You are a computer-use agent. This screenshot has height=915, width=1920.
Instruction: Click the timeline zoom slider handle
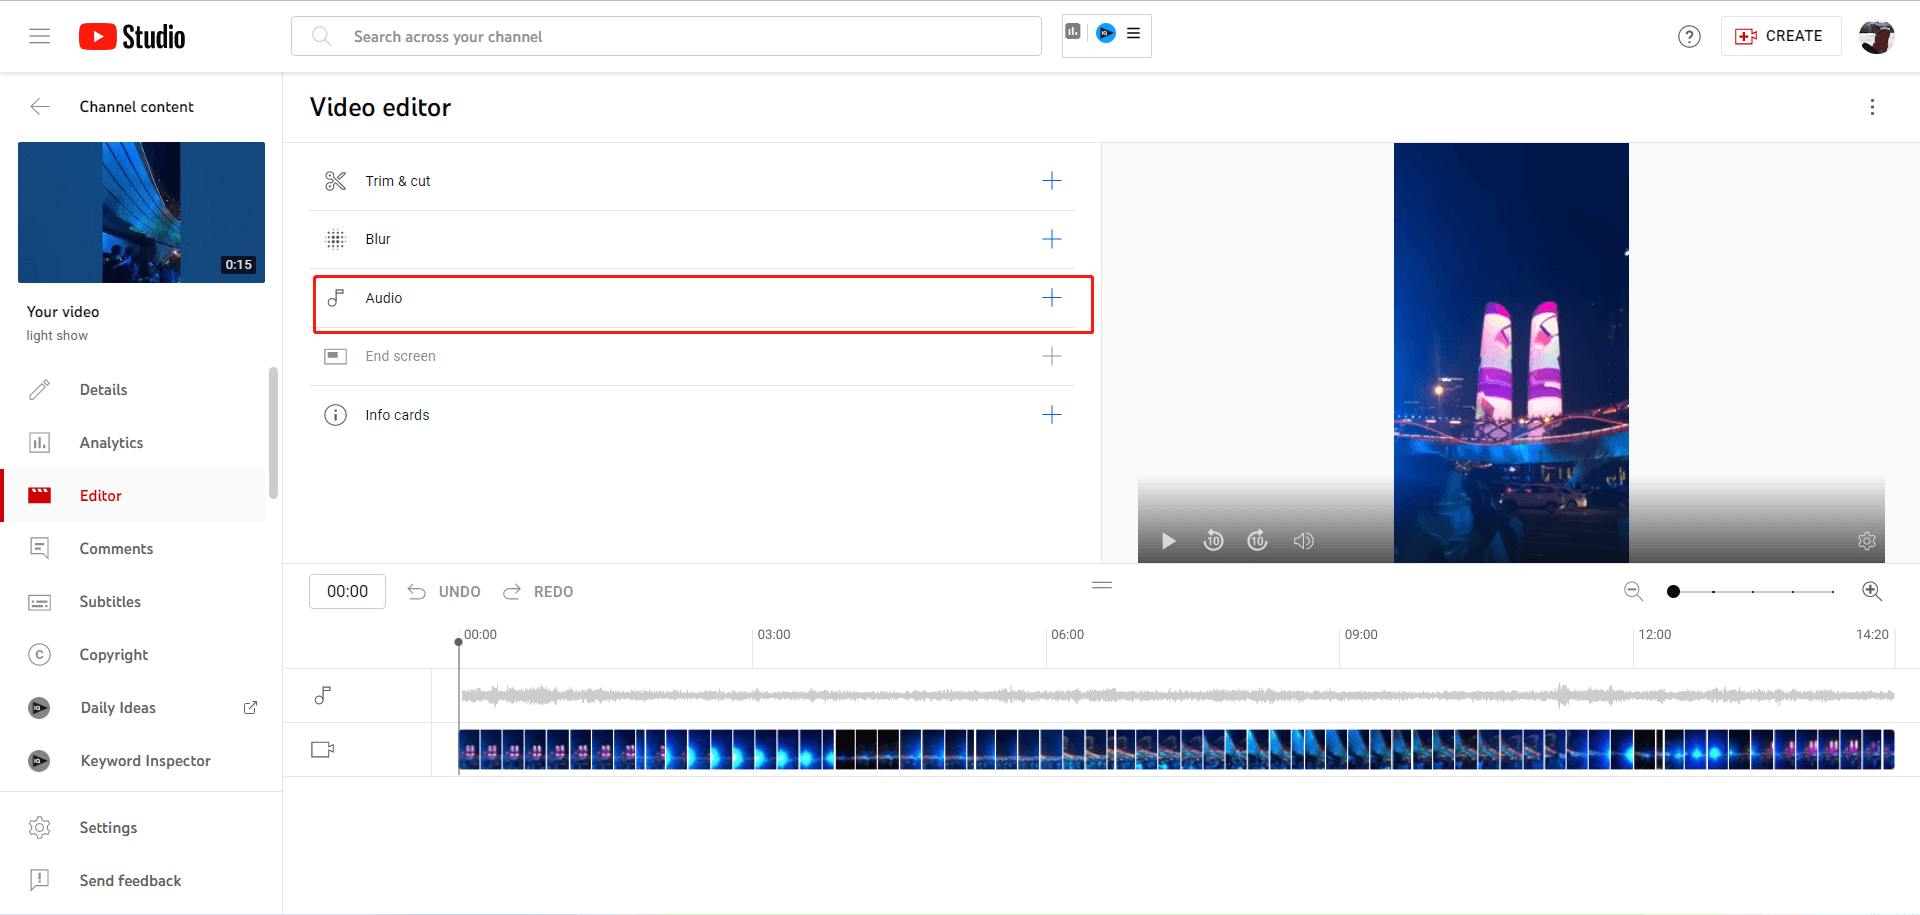click(x=1673, y=592)
